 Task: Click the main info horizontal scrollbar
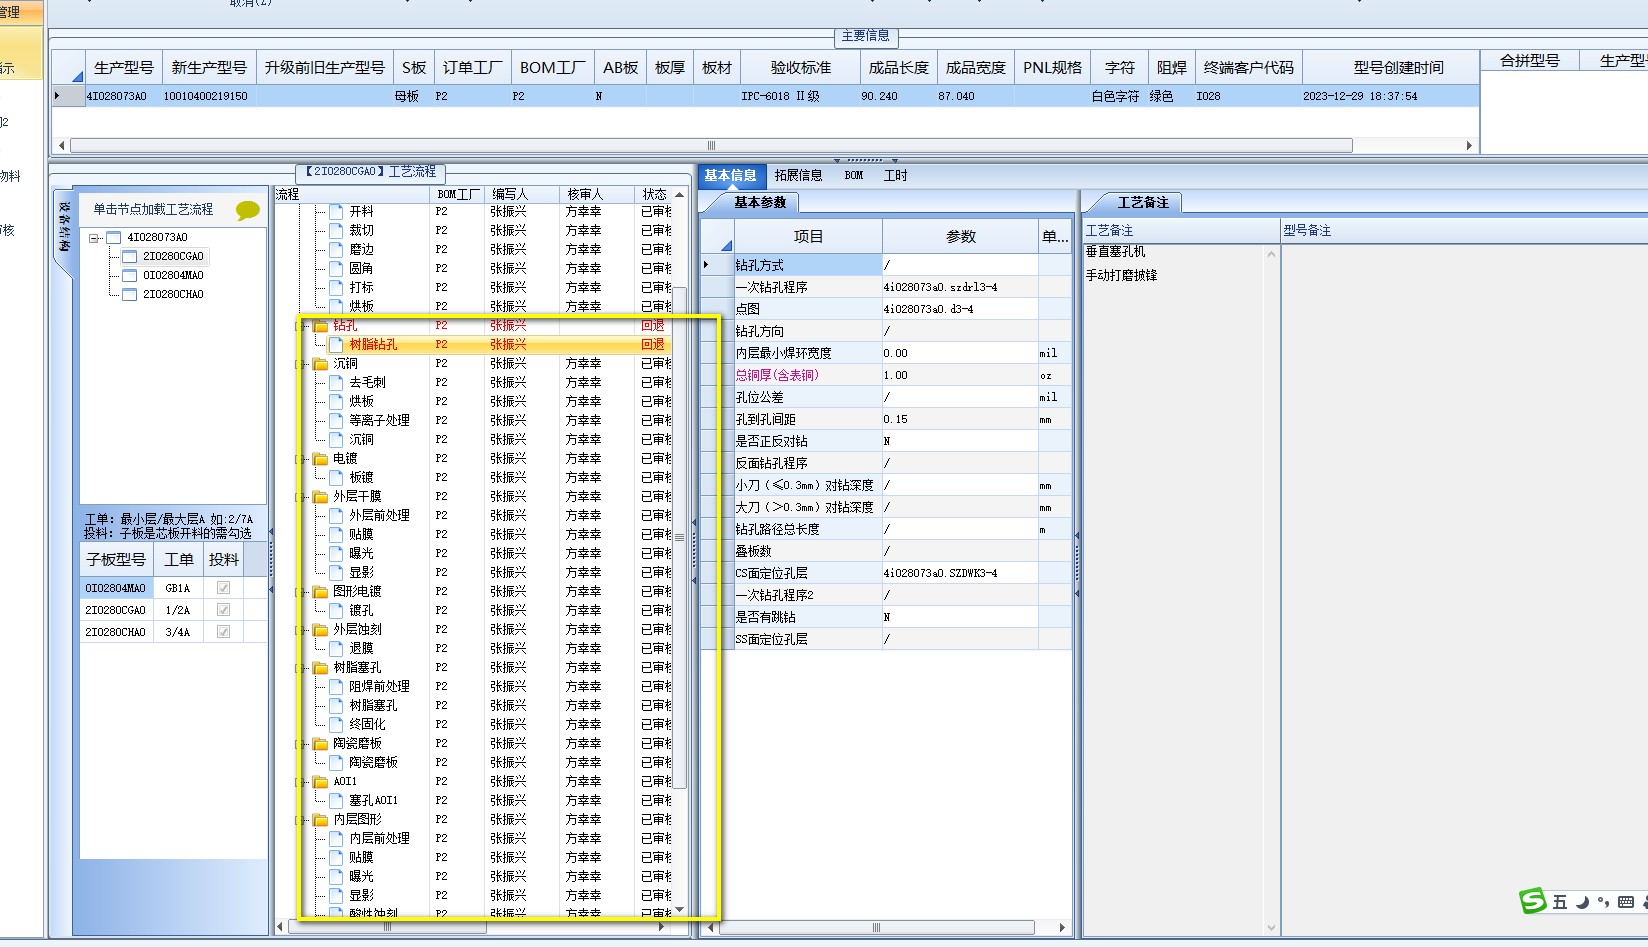coord(711,146)
